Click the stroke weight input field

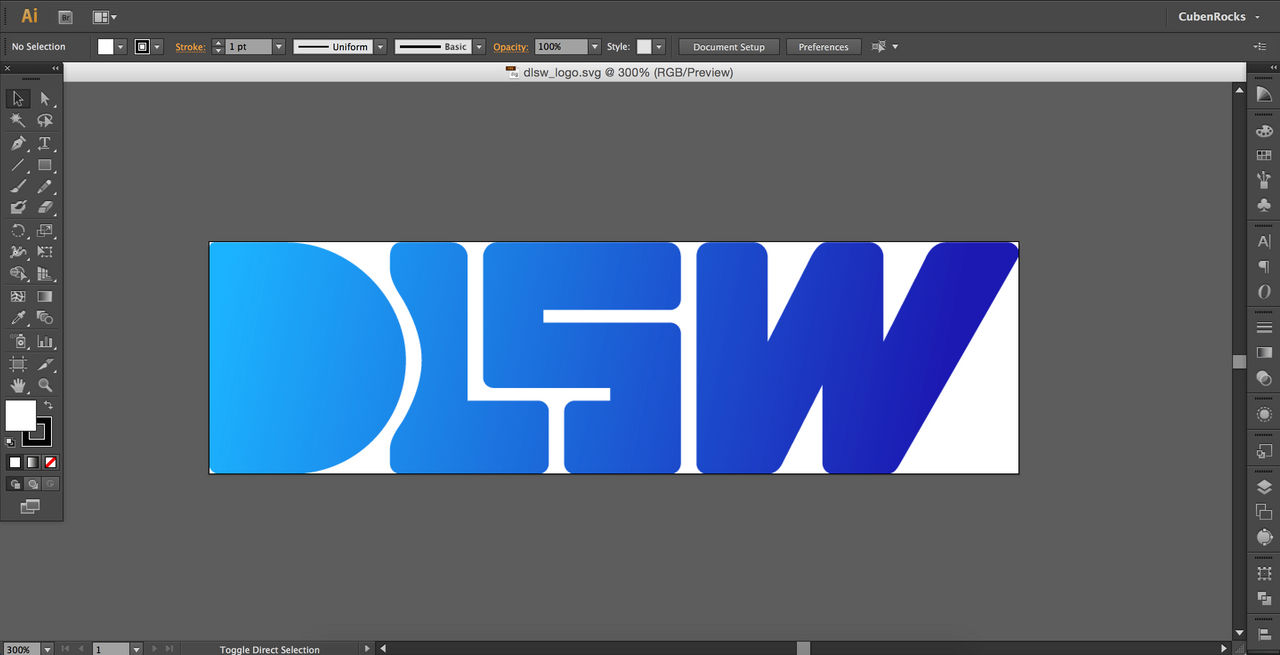point(249,47)
